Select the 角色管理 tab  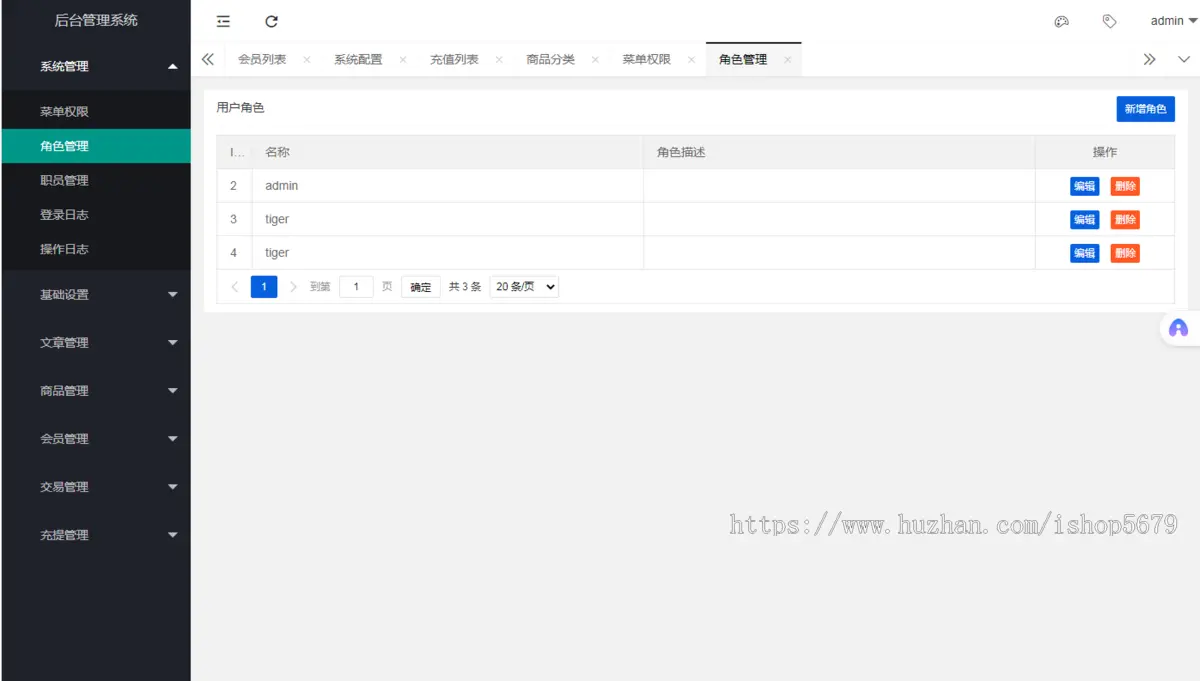[x=743, y=60]
